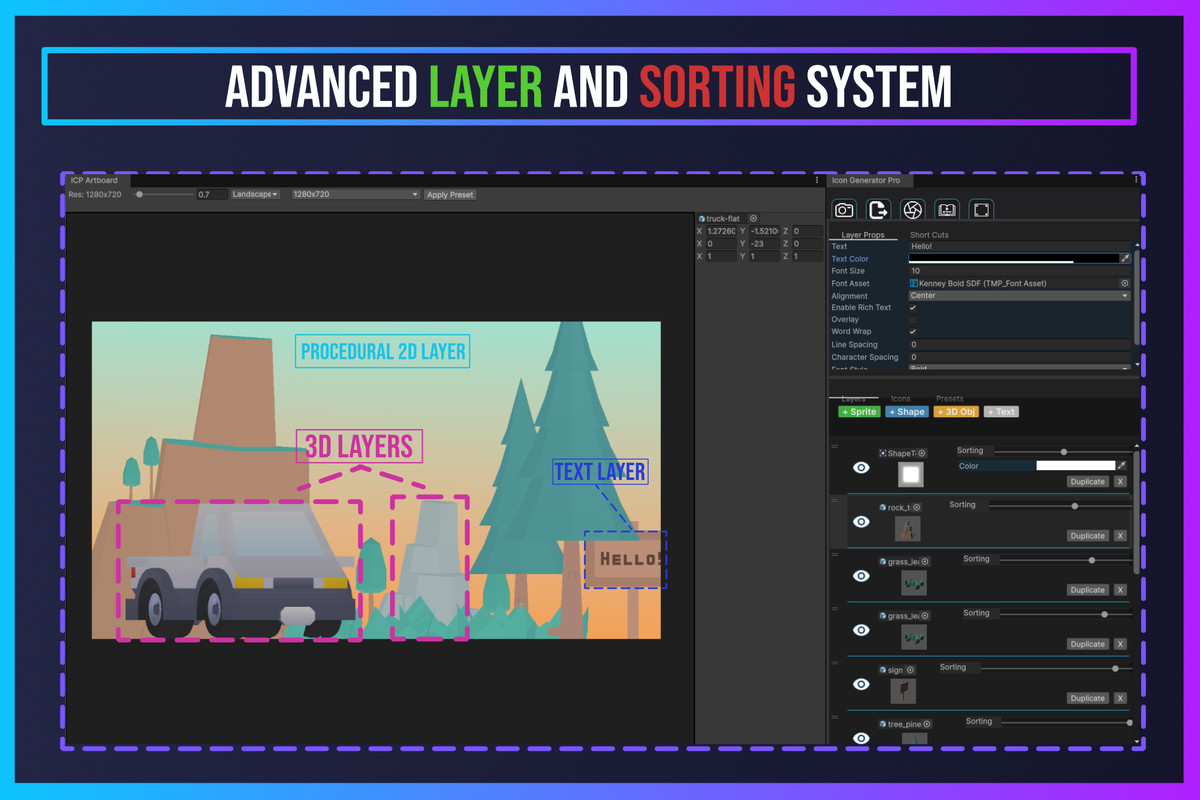Add a new Sprite layer
The image size is (1200, 800).
pyautogui.click(x=859, y=411)
